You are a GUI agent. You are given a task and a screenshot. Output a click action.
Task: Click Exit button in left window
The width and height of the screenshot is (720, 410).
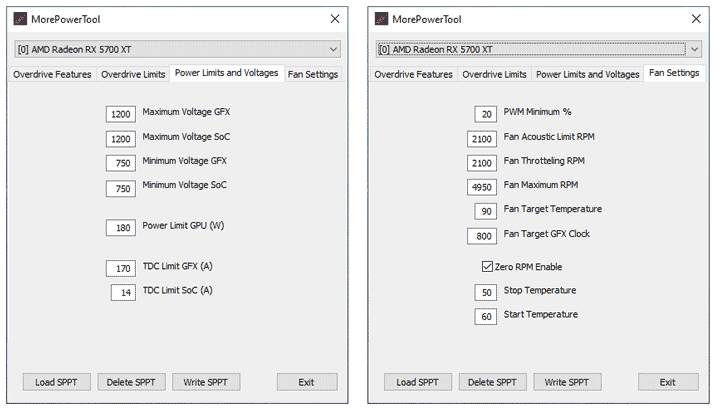coord(307,382)
